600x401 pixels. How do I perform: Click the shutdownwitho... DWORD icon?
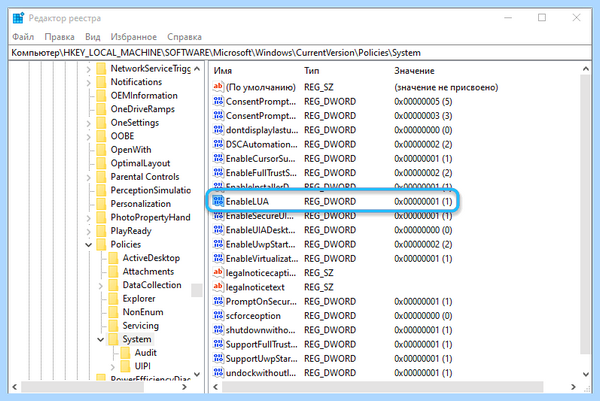click(218, 330)
